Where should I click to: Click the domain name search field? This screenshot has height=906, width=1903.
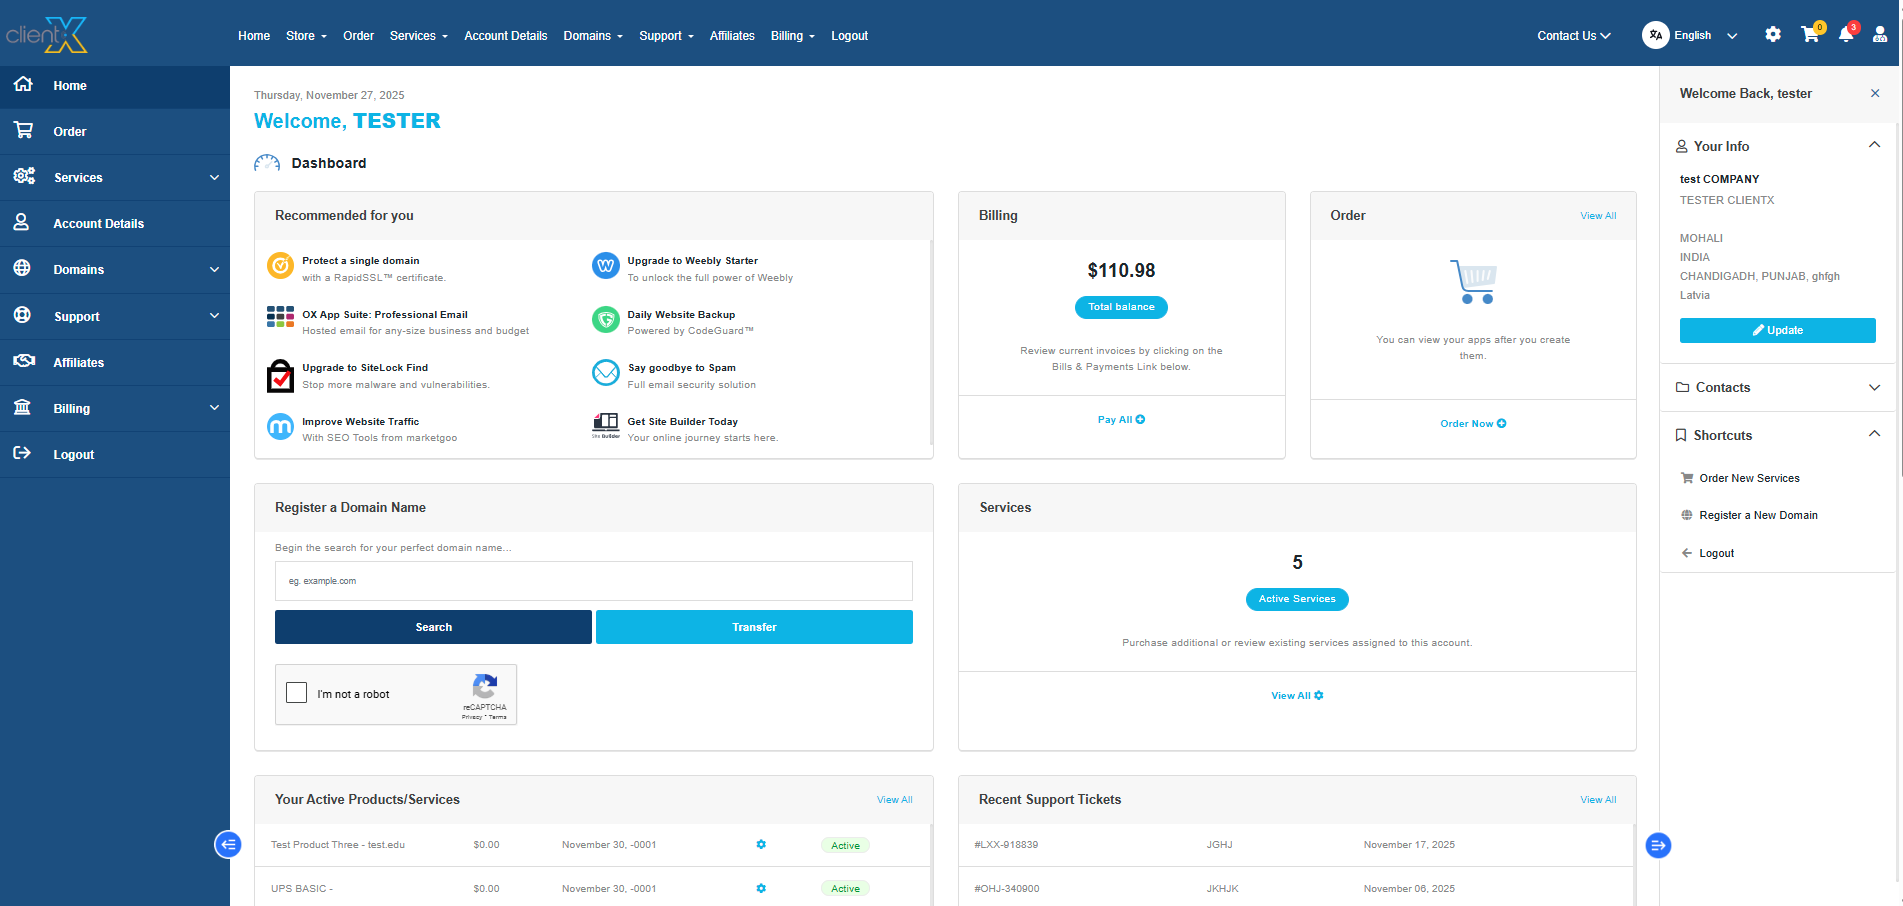coord(593,581)
